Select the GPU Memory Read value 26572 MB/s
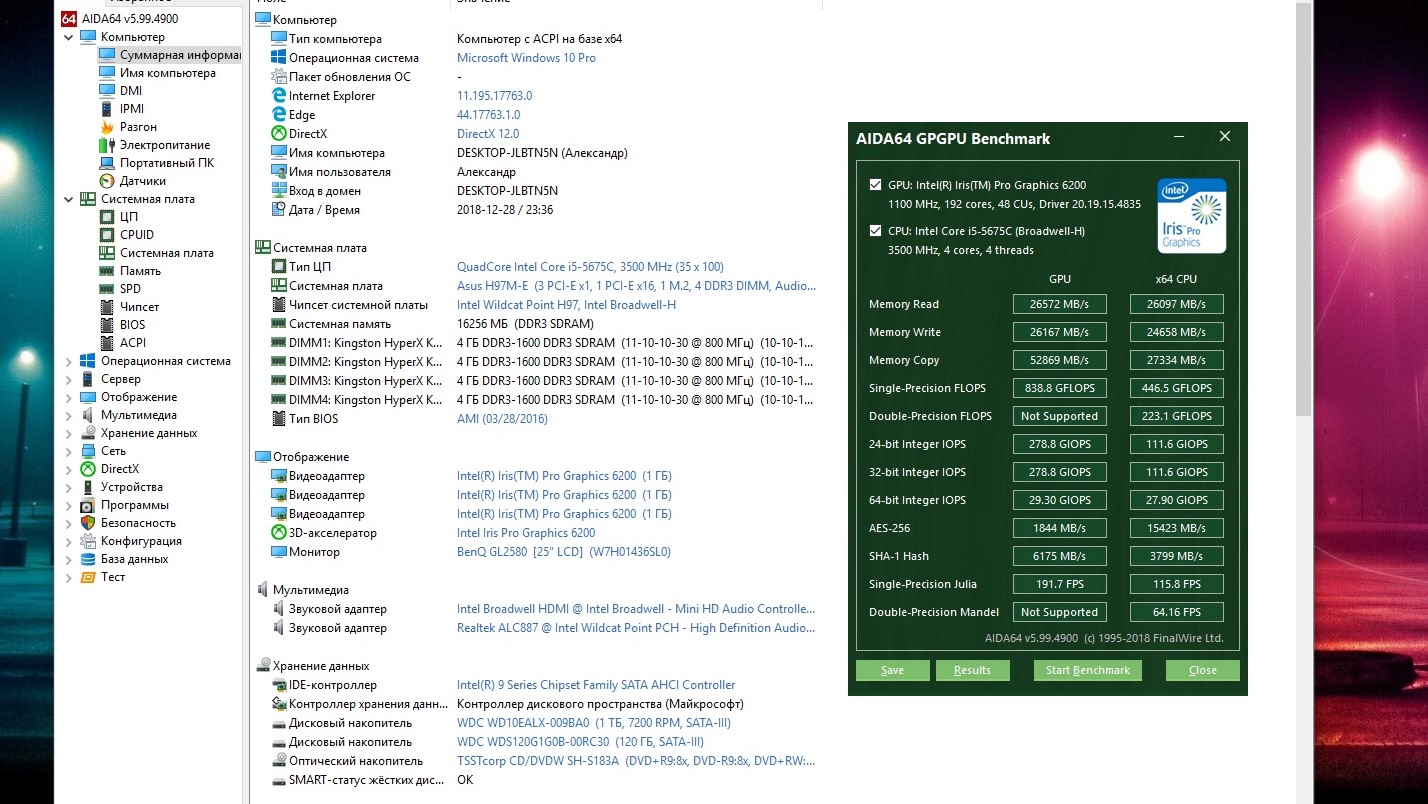 [1060, 304]
